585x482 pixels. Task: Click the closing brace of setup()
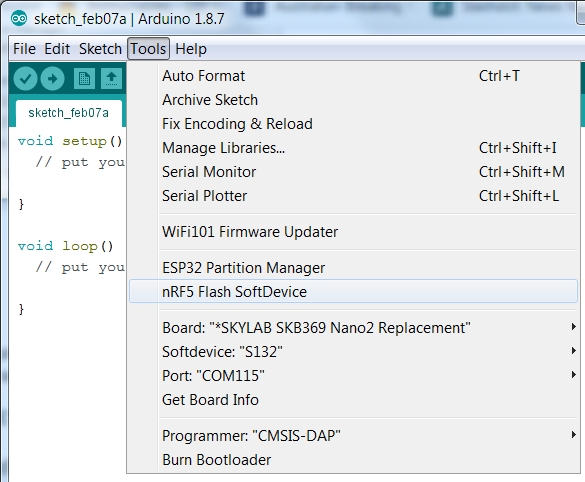(21, 204)
